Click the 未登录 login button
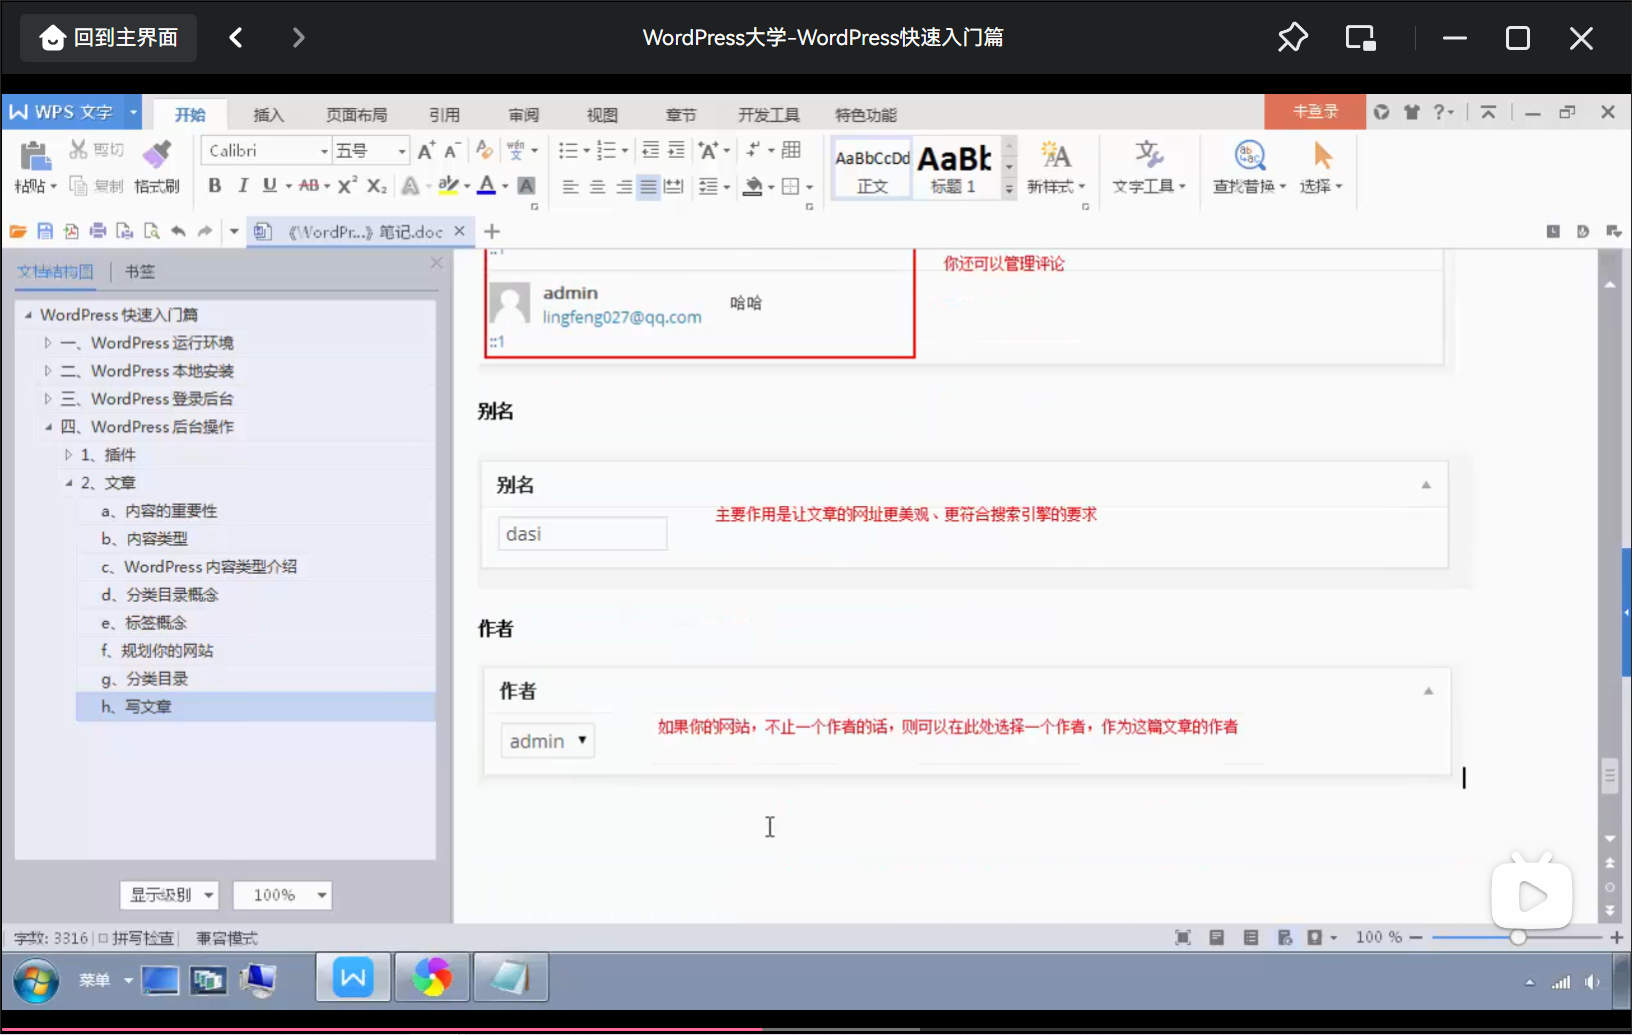 [1315, 112]
